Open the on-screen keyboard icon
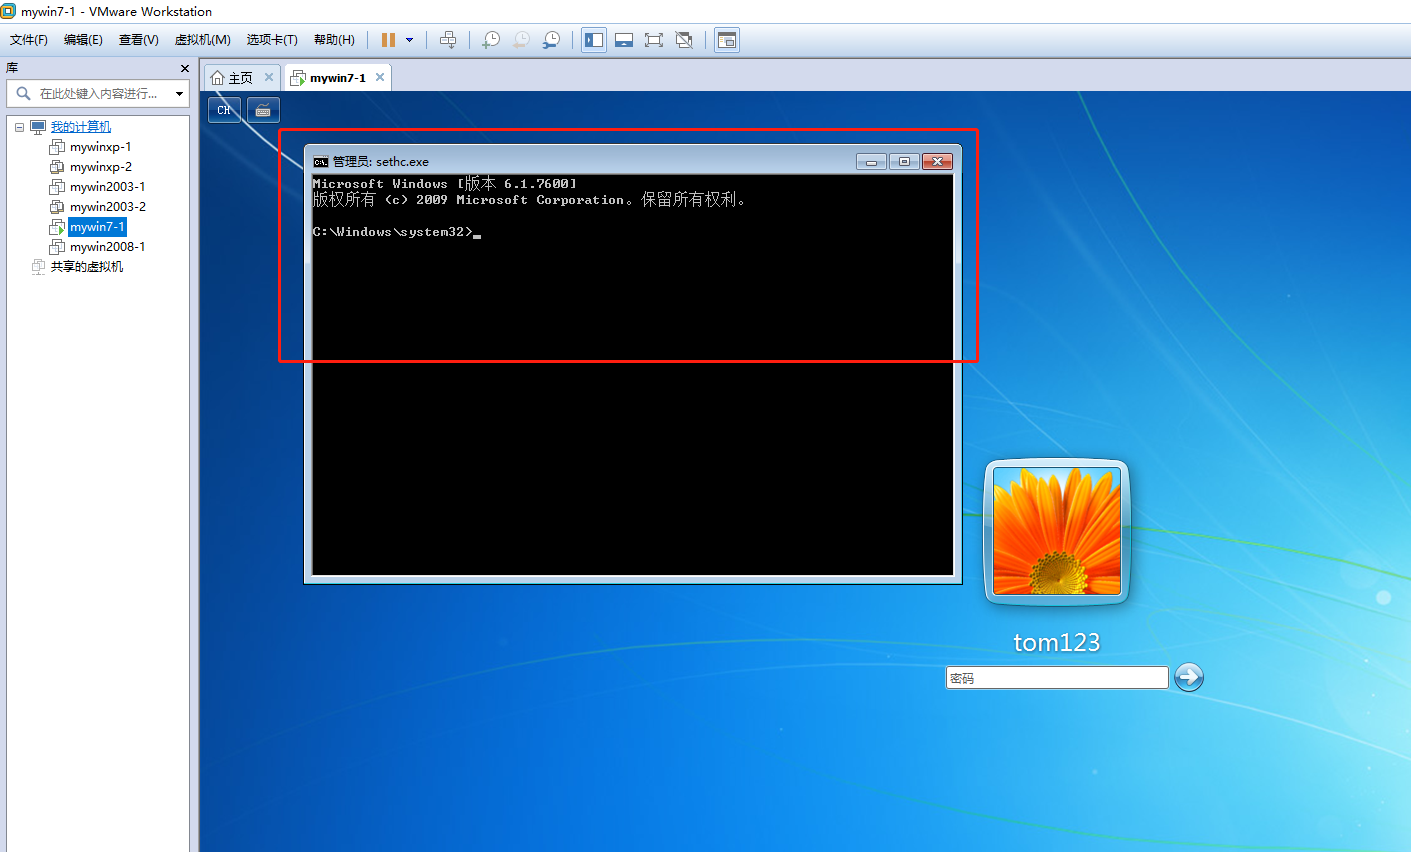Image resolution: width=1411 pixels, height=852 pixels. [x=263, y=110]
